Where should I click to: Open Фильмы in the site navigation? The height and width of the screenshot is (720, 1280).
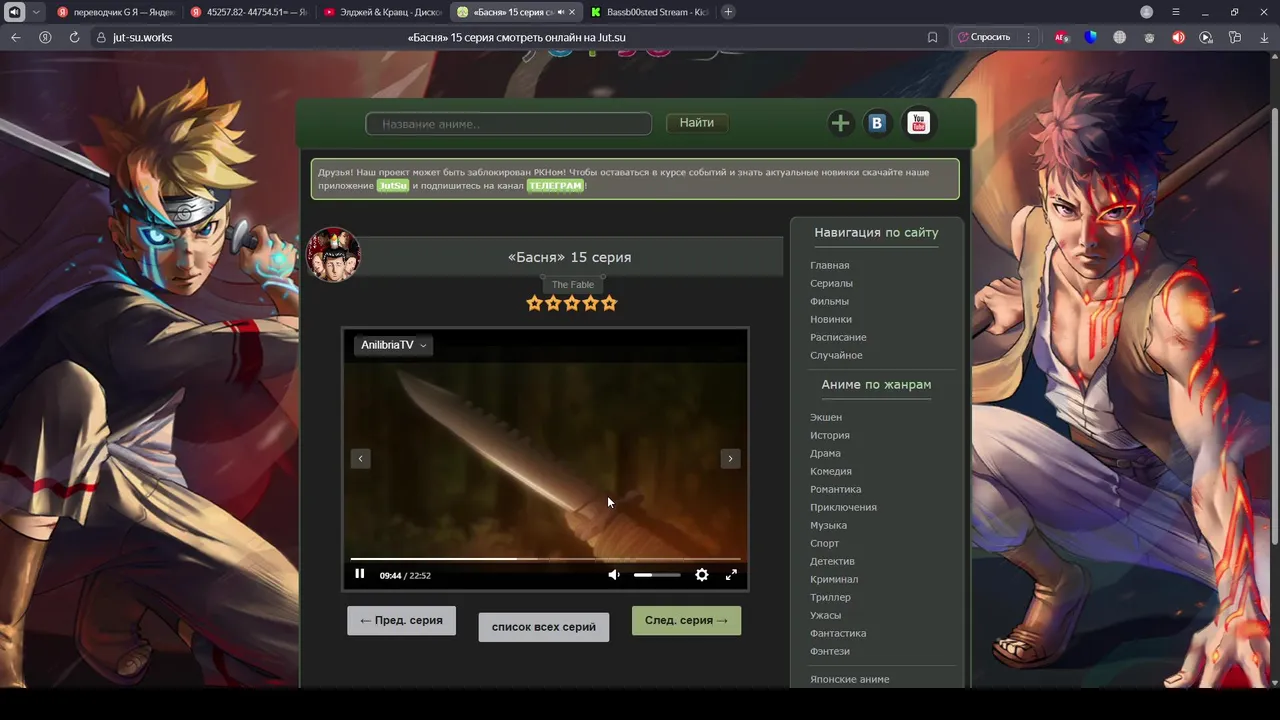829,301
